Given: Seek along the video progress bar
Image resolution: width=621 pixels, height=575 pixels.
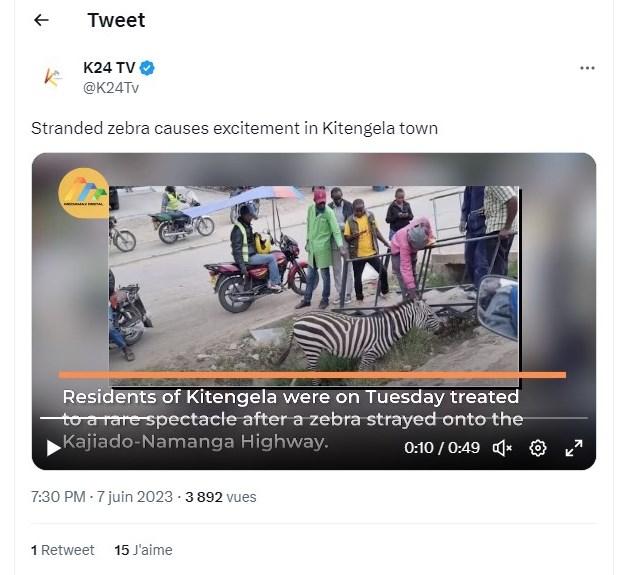Looking at the screenshot, I should point(314,418).
